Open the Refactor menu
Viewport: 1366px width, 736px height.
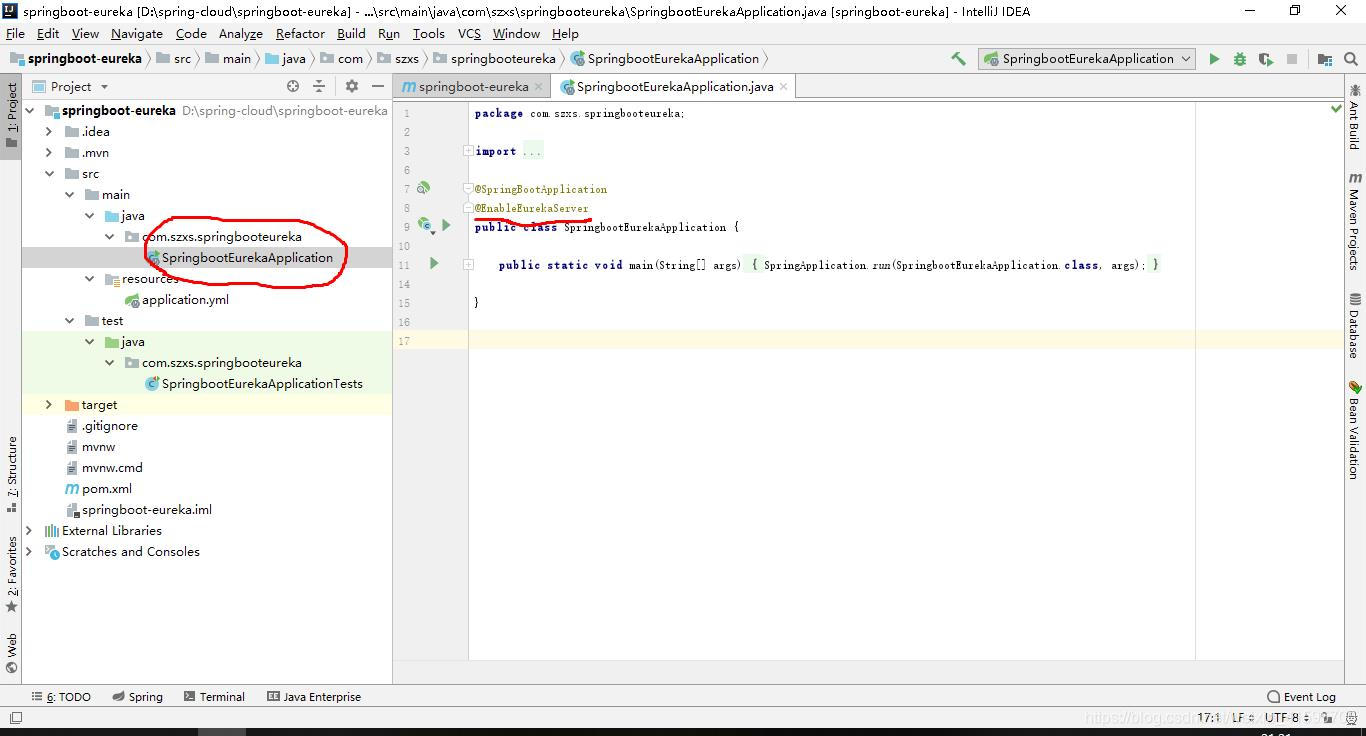coord(300,33)
